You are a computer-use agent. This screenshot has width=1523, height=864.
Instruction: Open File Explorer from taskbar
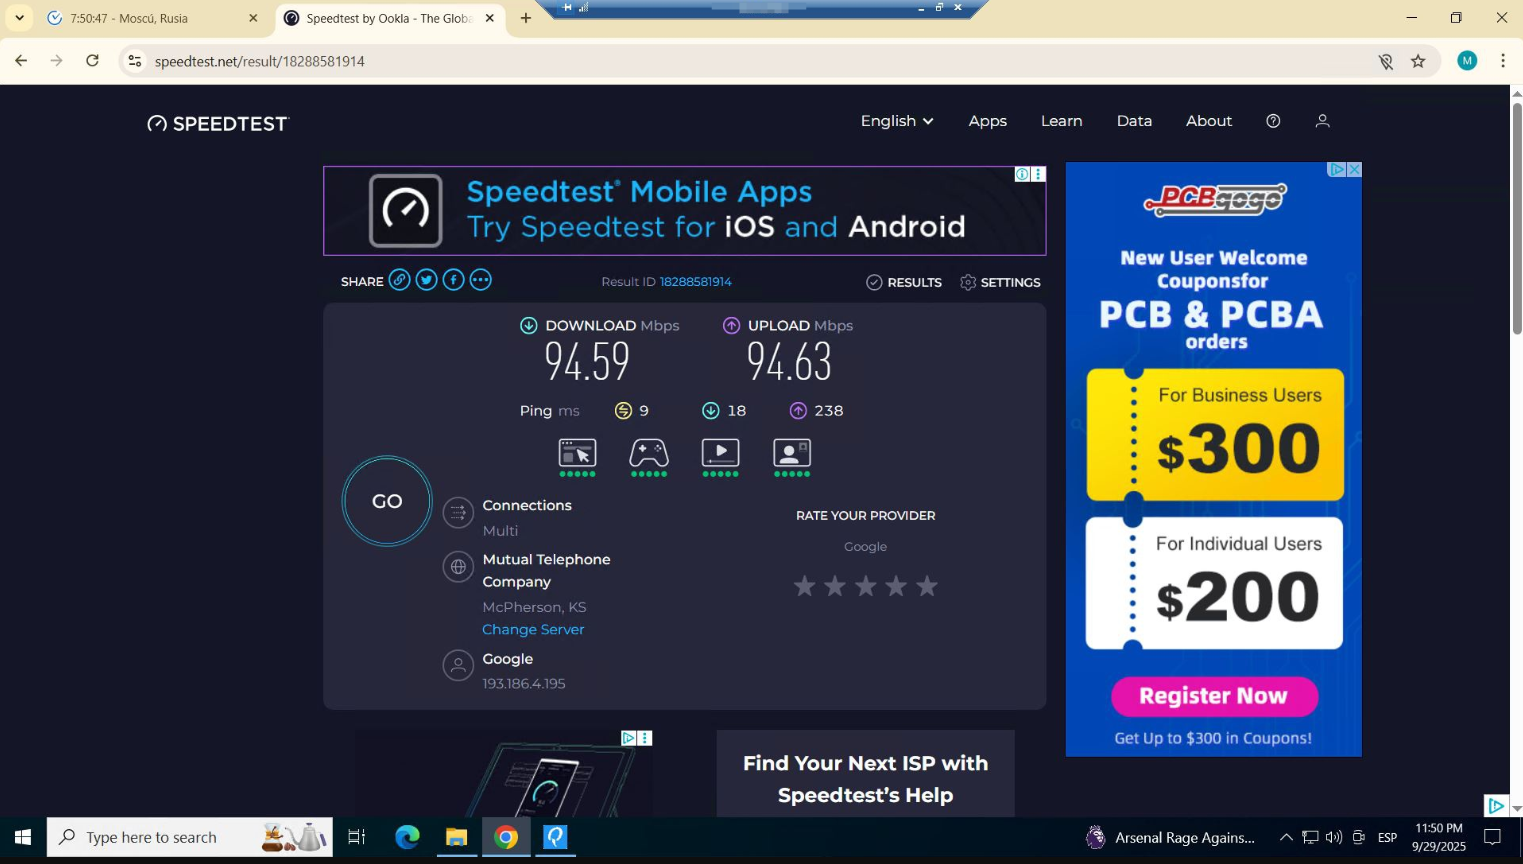456,837
